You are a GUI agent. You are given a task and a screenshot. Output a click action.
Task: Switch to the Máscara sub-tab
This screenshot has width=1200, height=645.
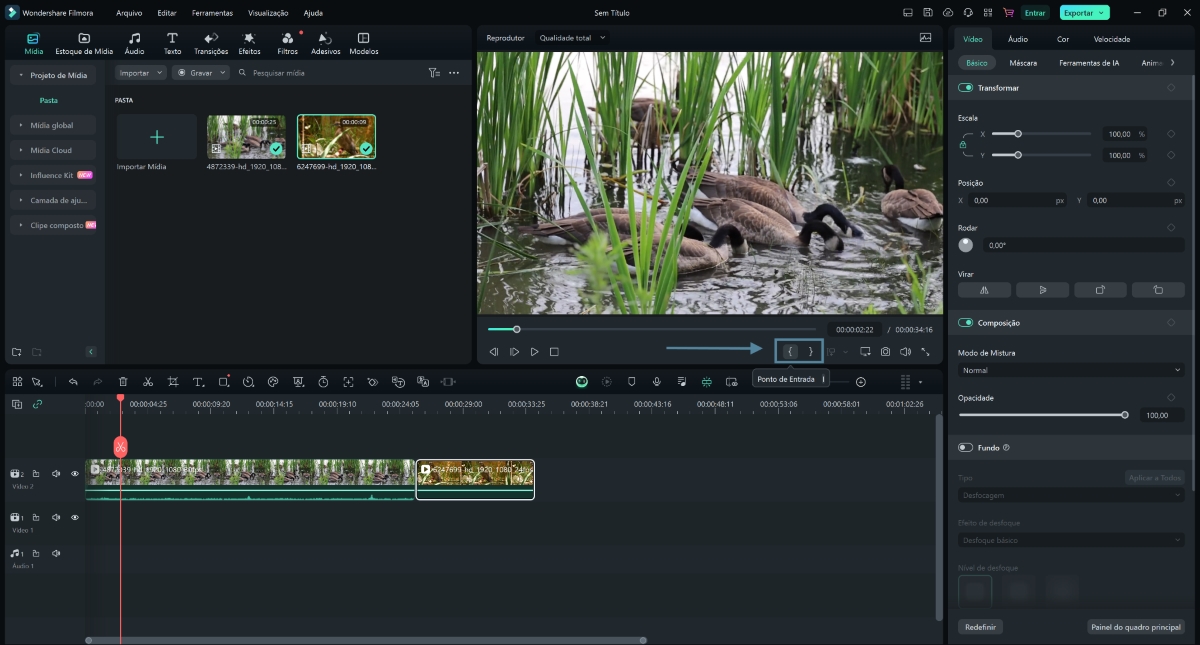pyautogui.click(x=1023, y=63)
